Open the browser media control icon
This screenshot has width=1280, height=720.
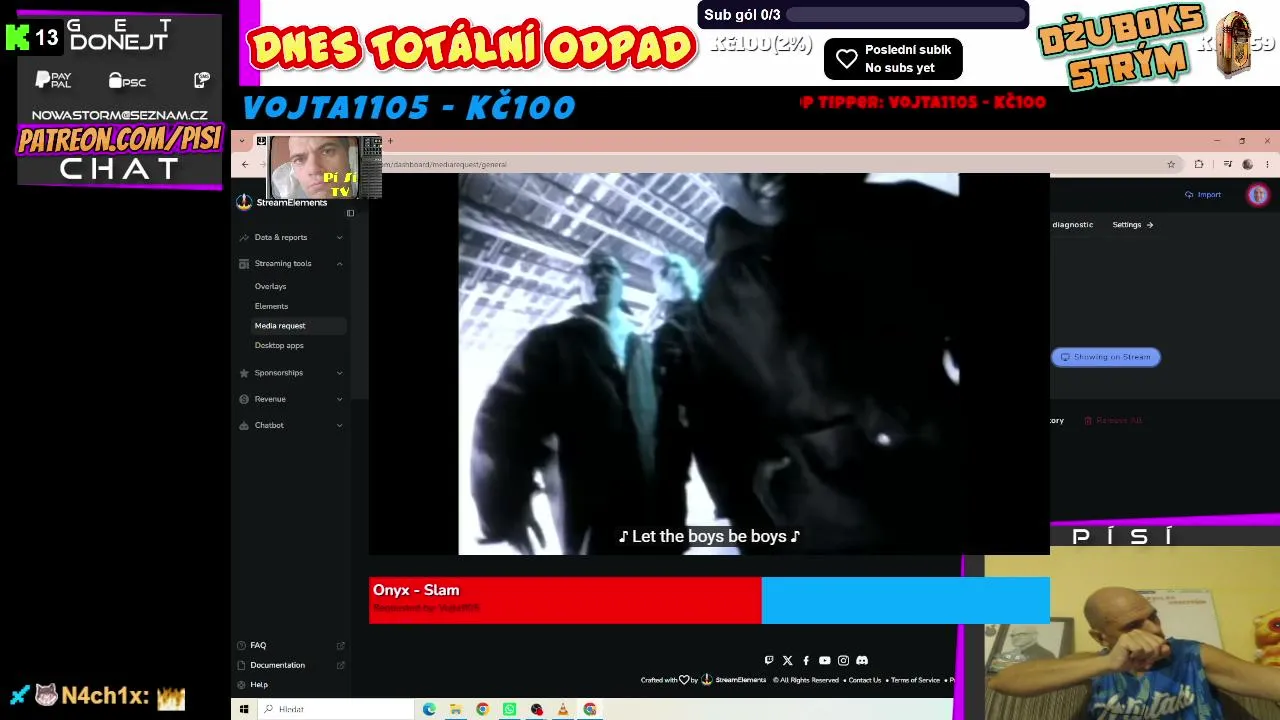click(1227, 164)
